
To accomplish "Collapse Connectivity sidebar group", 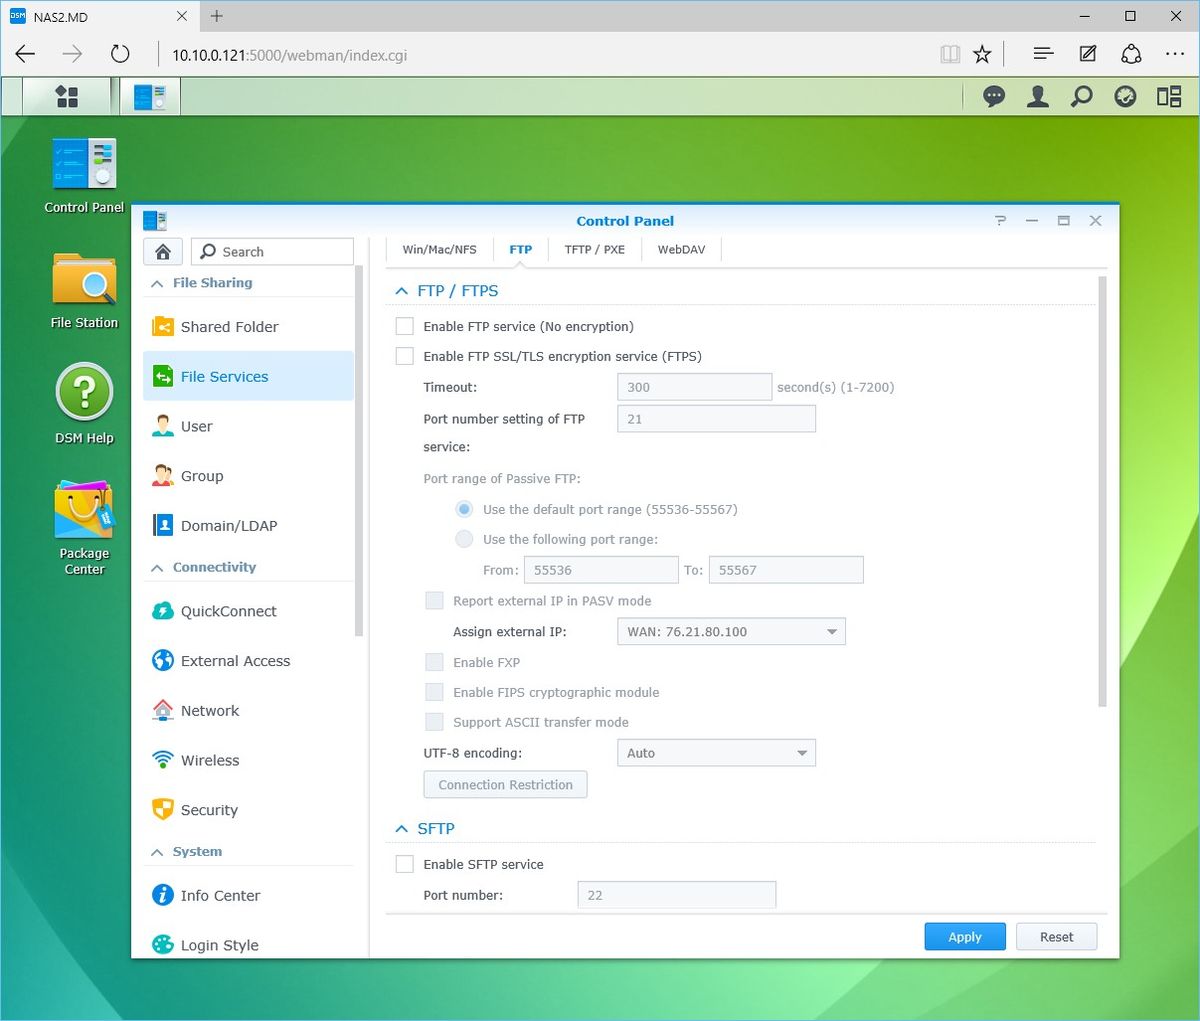I will coord(157,567).
